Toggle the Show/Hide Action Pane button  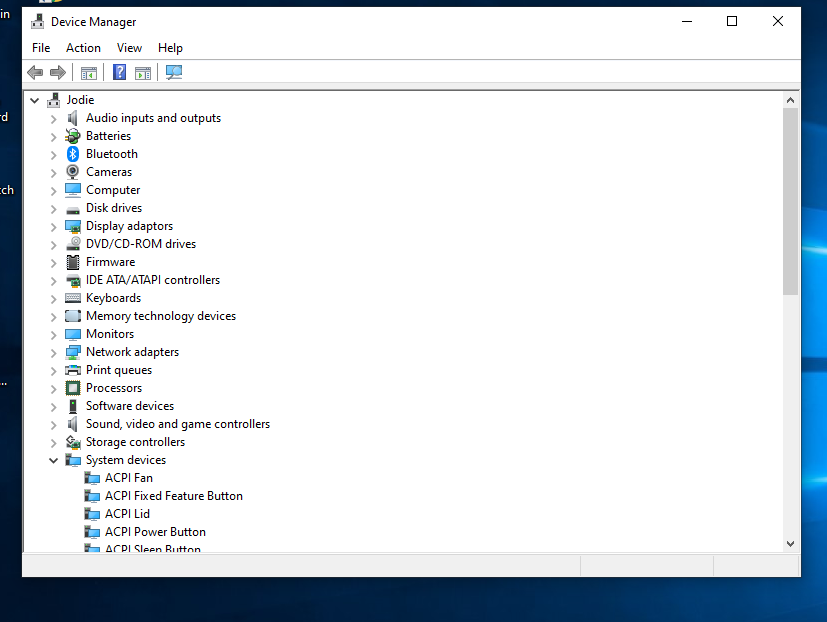143,72
